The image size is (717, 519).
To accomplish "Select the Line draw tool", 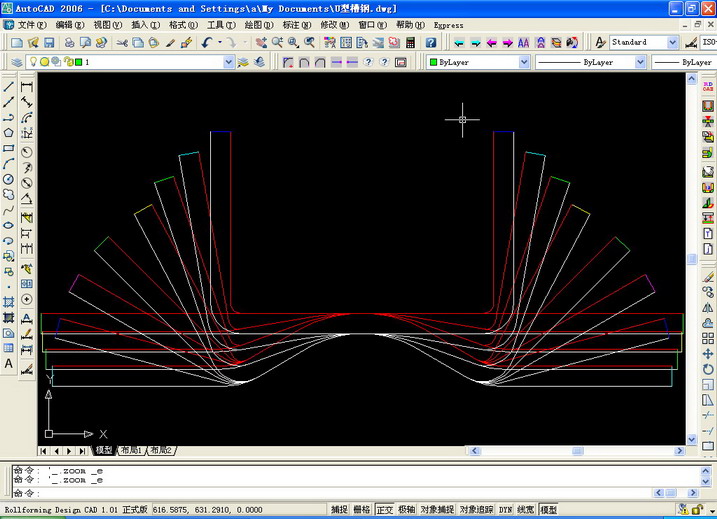I will pos(9,86).
